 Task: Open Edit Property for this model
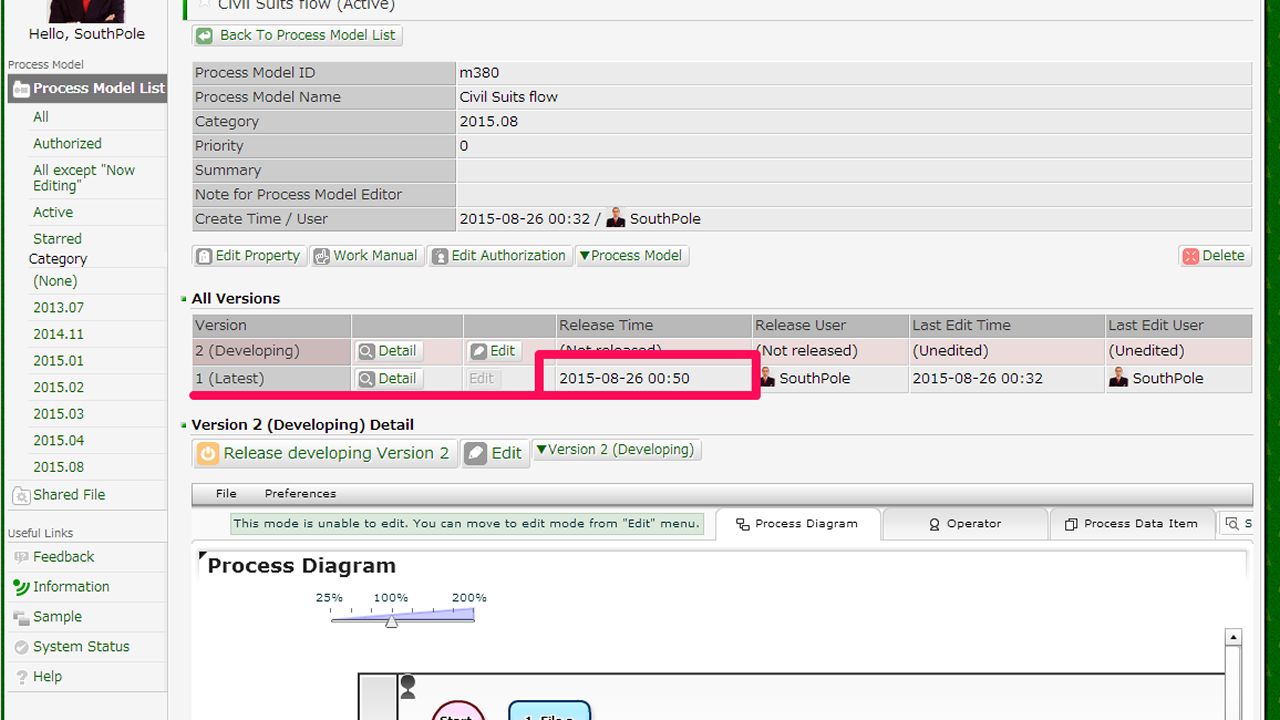pos(248,256)
